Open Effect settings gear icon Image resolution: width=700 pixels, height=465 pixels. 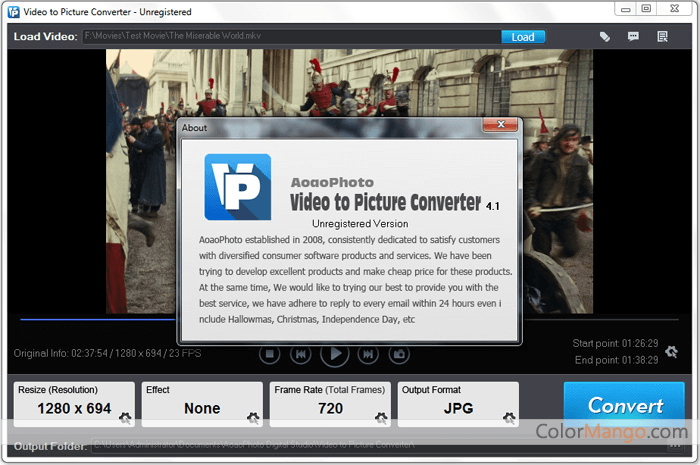pyautogui.click(x=253, y=418)
